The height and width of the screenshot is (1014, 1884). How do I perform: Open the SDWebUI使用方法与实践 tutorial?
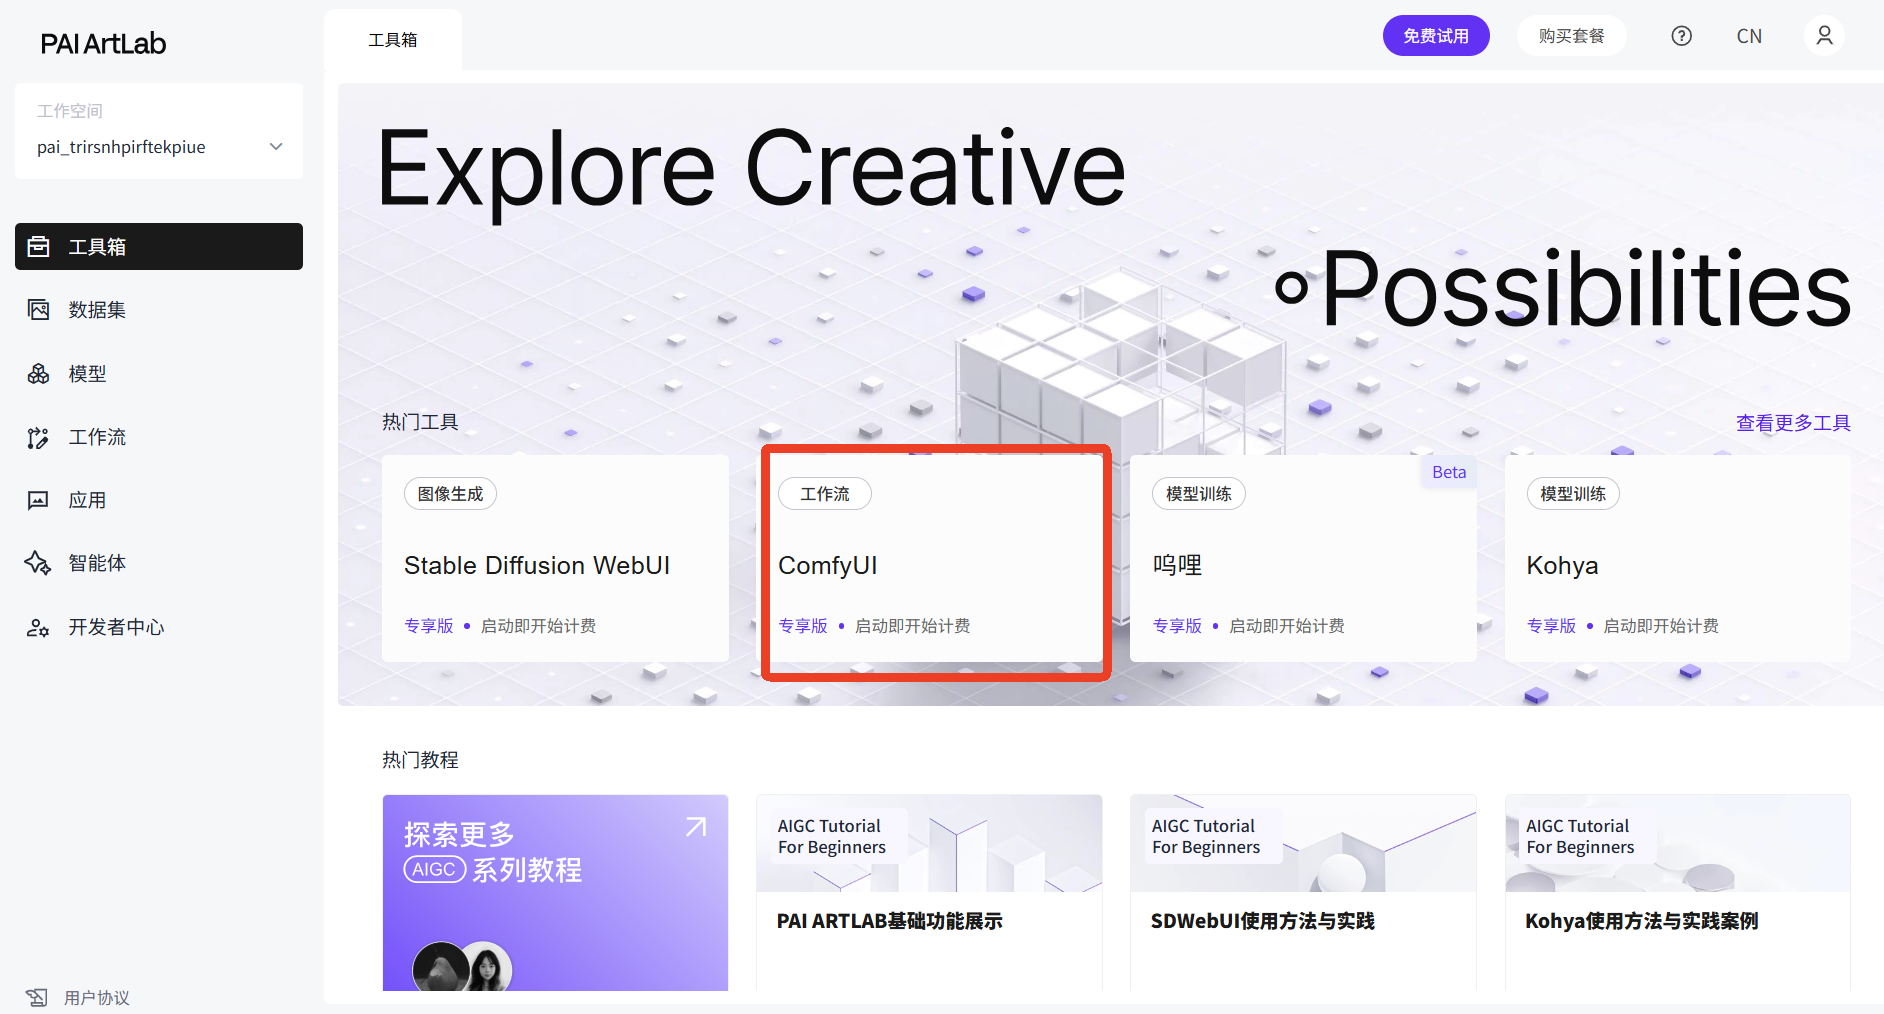[1303, 893]
